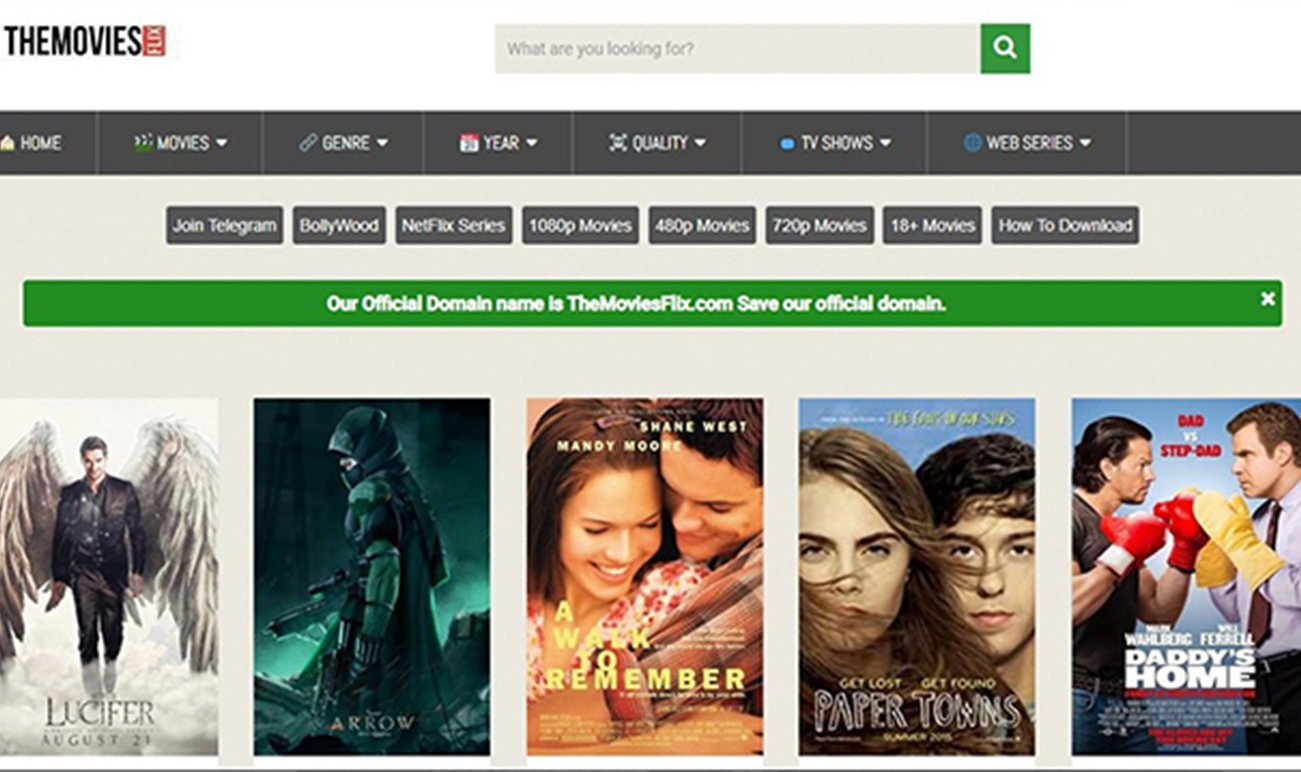Expand the Quality dropdown arrow
Viewport: 1301px width, 772px height.
[x=700, y=143]
